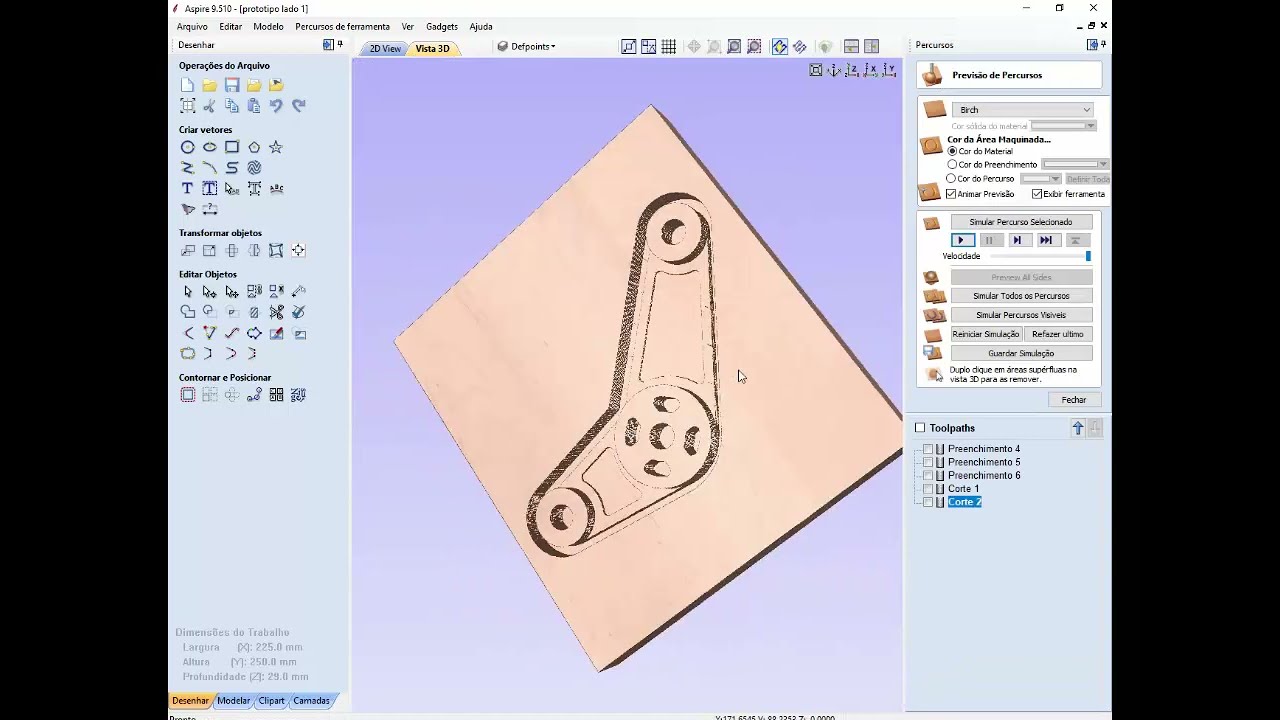Open the Camadas tab
Image resolution: width=1280 pixels, height=720 pixels.
tap(311, 701)
